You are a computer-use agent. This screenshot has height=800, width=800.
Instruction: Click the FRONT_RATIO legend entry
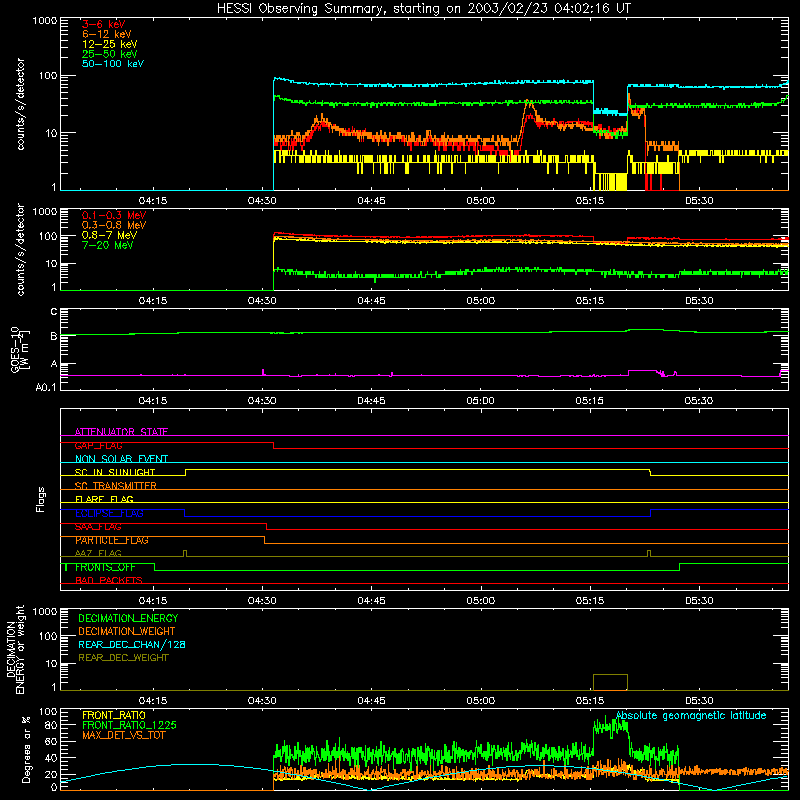[114, 715]
